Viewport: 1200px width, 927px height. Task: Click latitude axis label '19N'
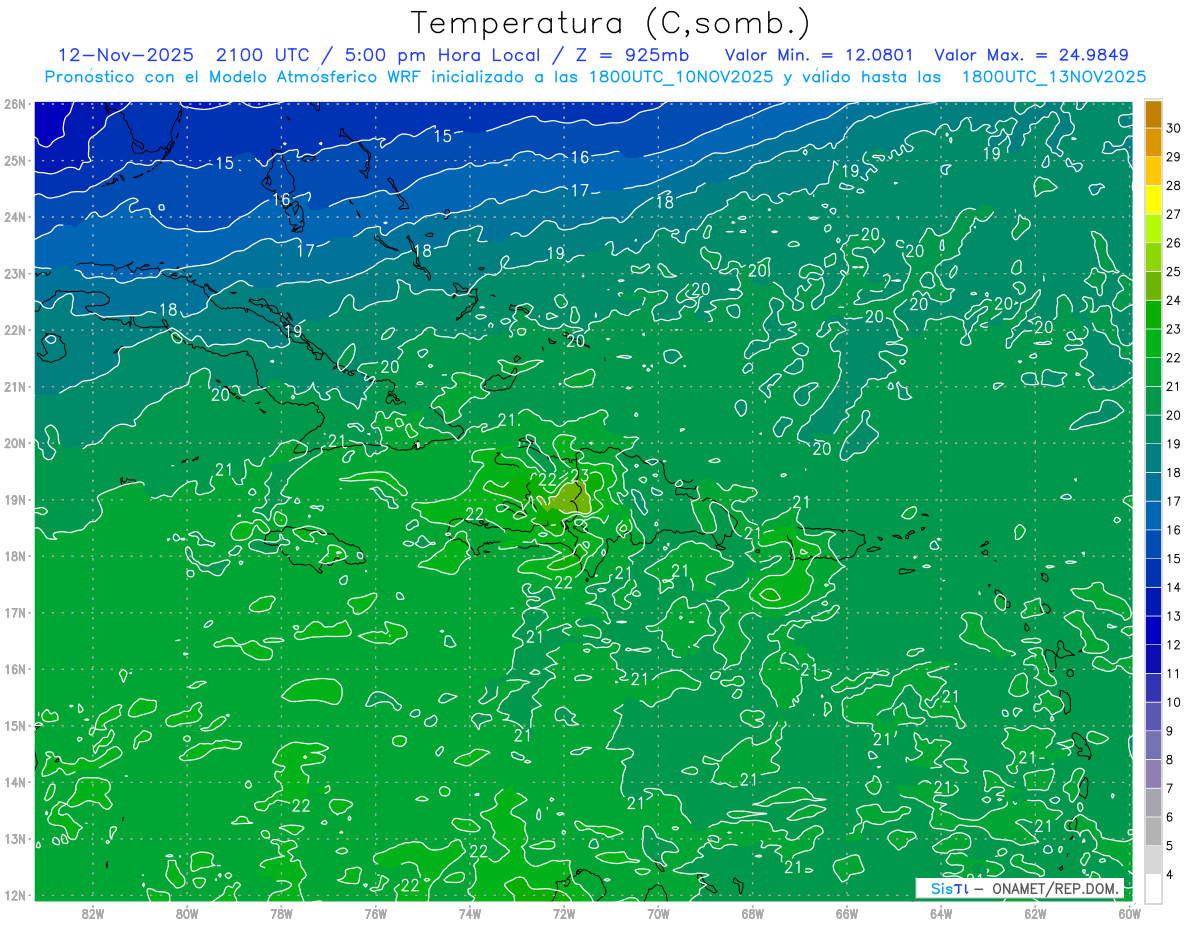(14, 500)
